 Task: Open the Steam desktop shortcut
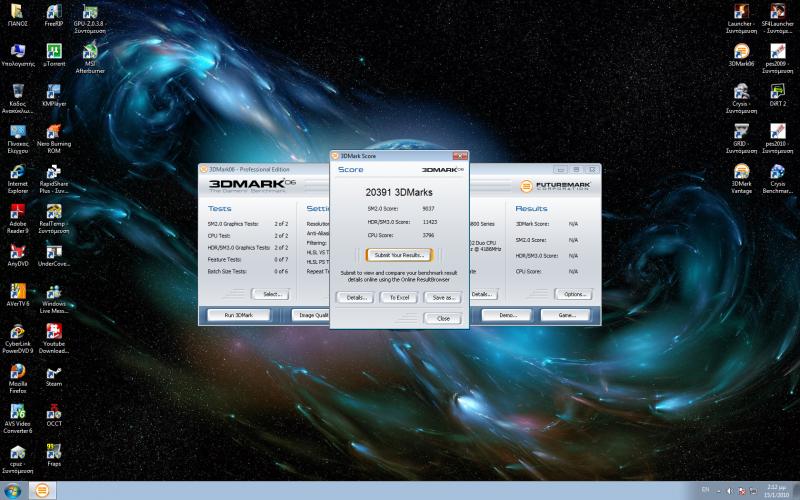tap(54, 377)
